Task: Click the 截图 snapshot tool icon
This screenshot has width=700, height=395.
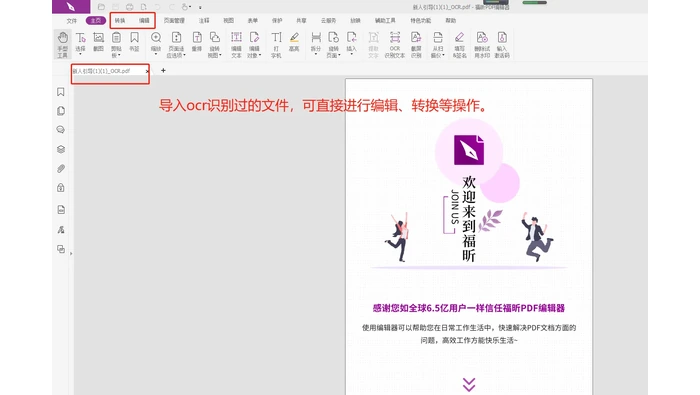Action: pos(98,42)
